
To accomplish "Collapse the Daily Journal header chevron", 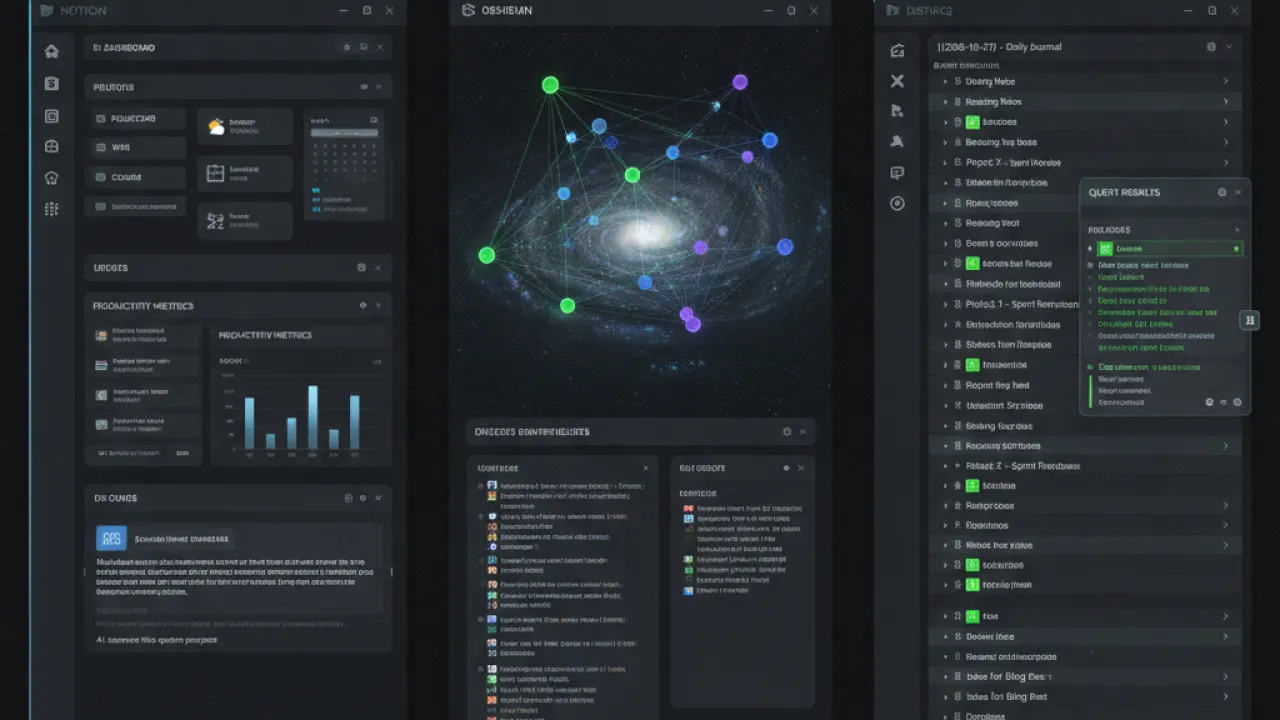I will 1229,47.
